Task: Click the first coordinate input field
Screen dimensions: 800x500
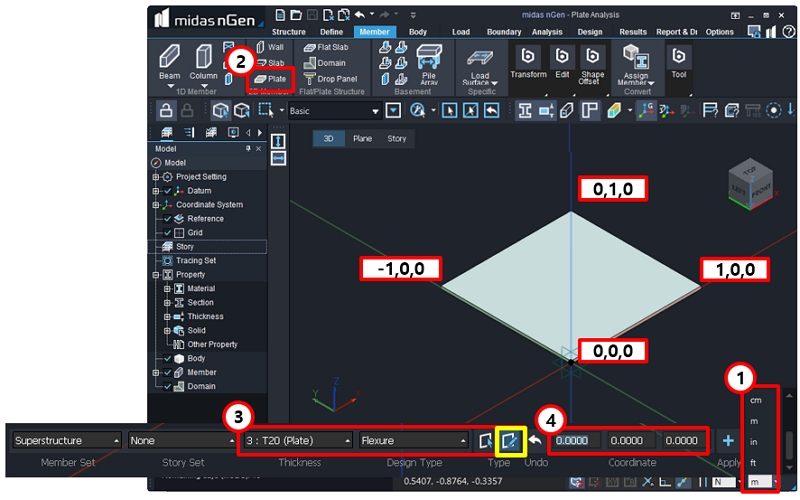Action: point(576,440)
